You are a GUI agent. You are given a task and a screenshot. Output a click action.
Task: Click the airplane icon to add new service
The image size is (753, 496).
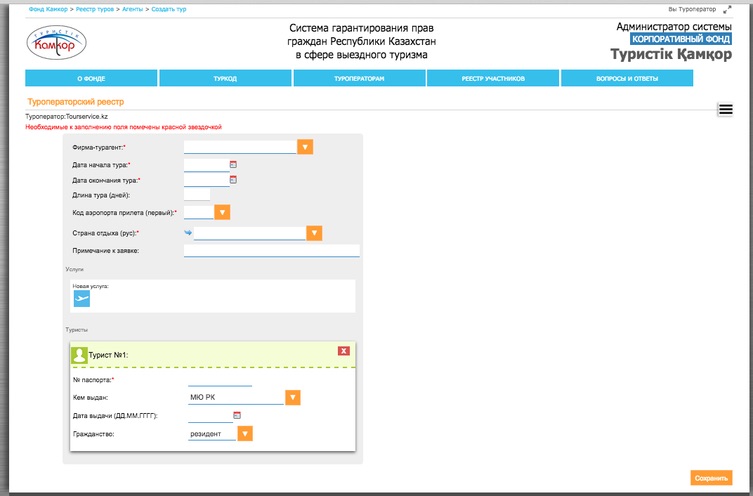82,298
